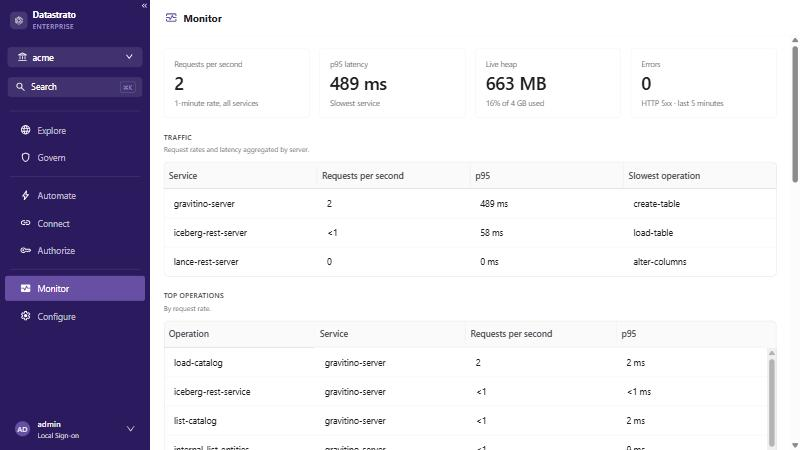Click the page vertical scrollbar thumb
Screen dimensions: 800x450
pos(795,114)
